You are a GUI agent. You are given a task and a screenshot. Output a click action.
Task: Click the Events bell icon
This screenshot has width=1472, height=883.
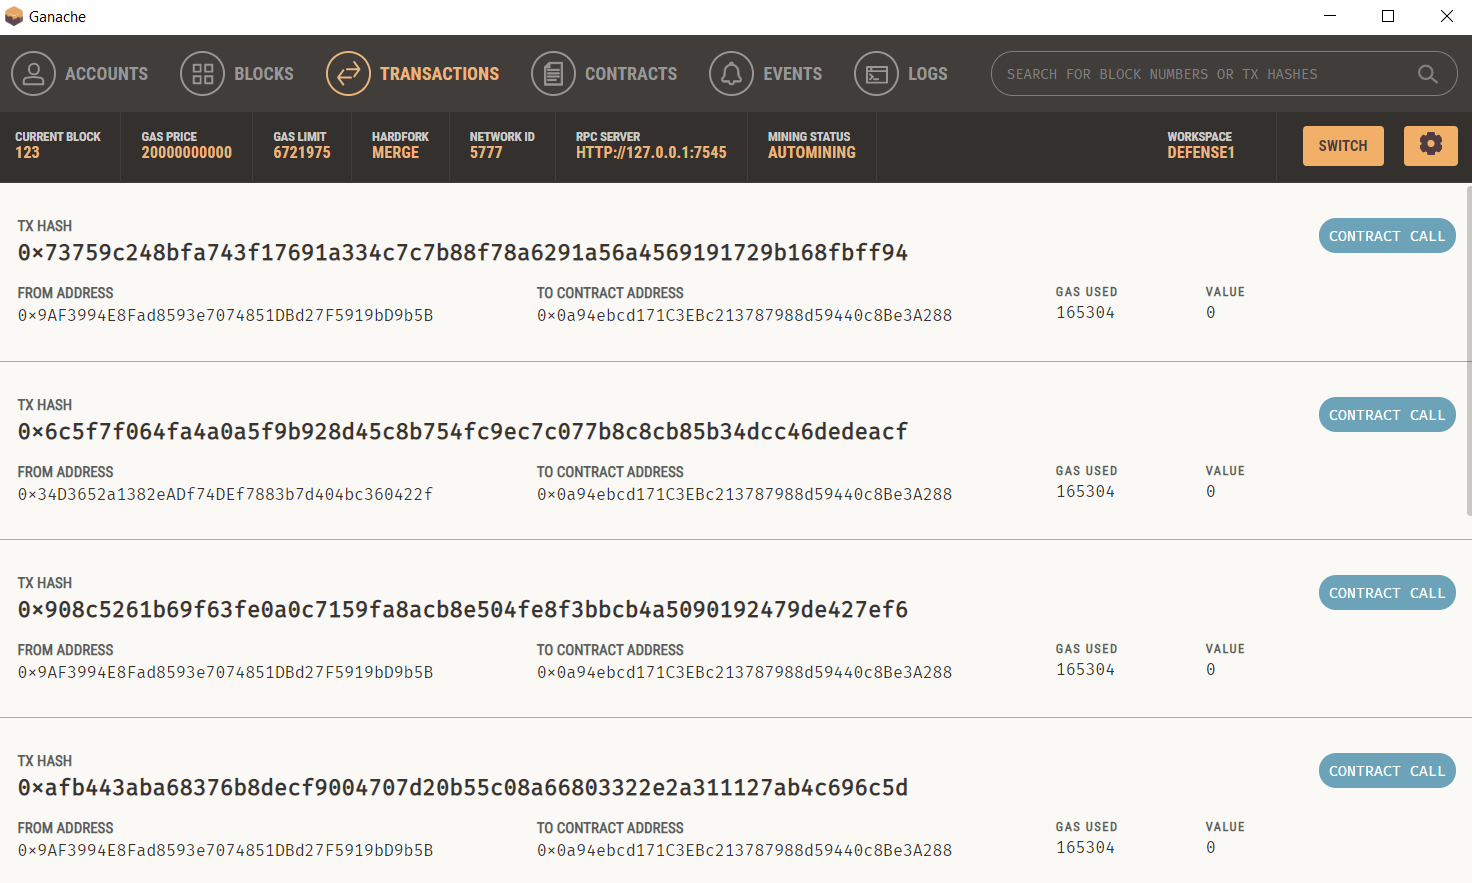(731, 74)
